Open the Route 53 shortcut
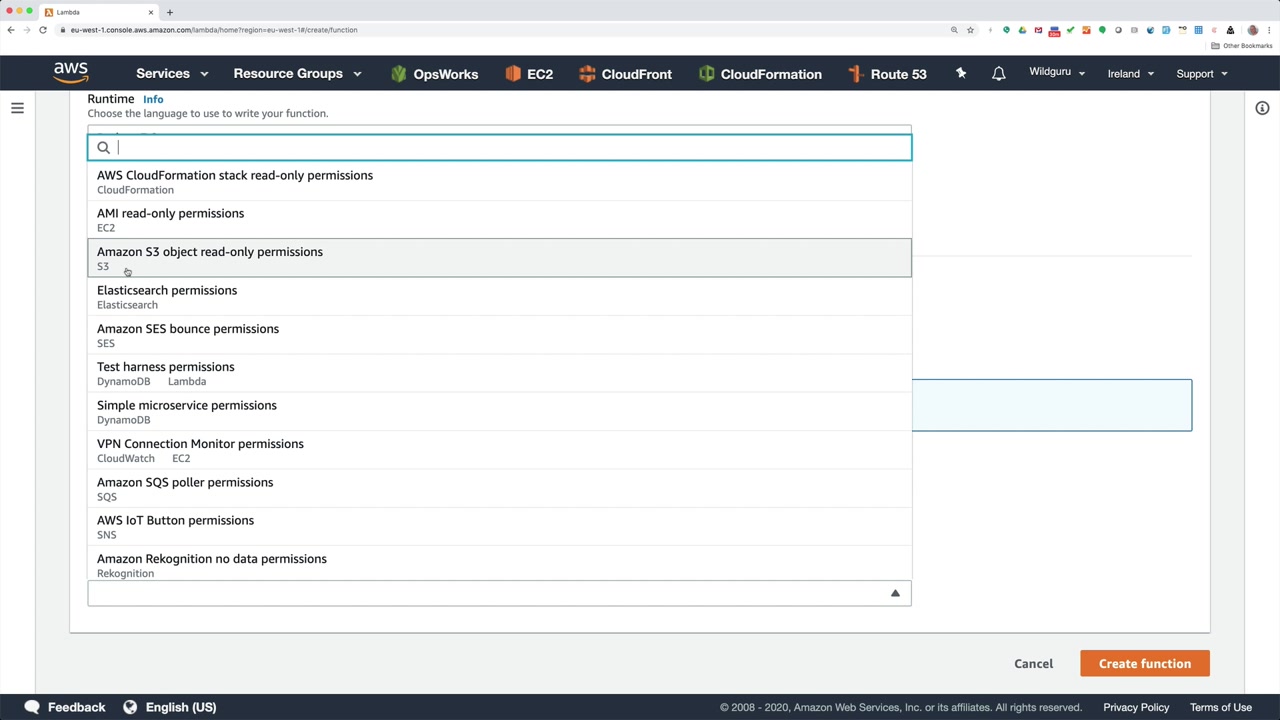 tap(887, 74)
